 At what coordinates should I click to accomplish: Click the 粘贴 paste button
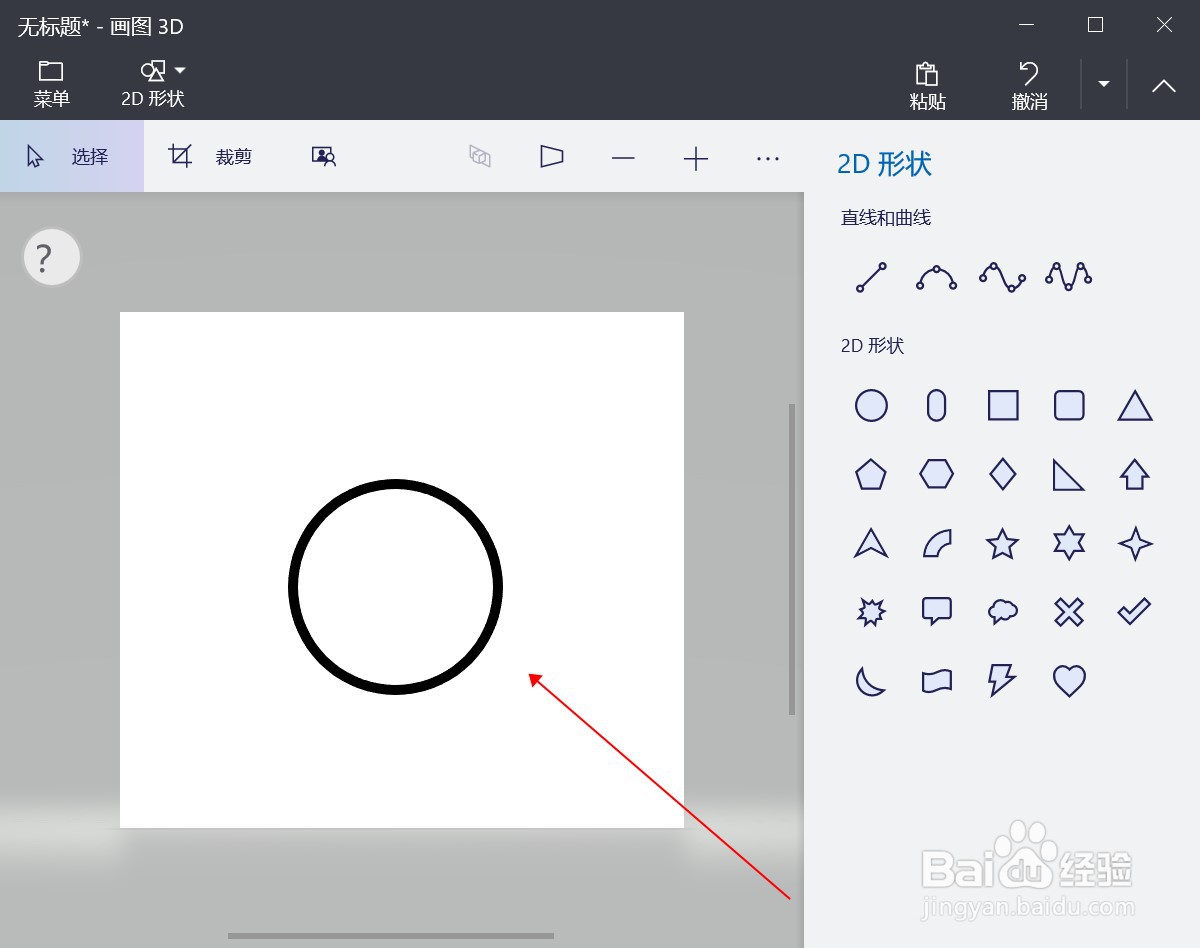(x=928, y=86)
